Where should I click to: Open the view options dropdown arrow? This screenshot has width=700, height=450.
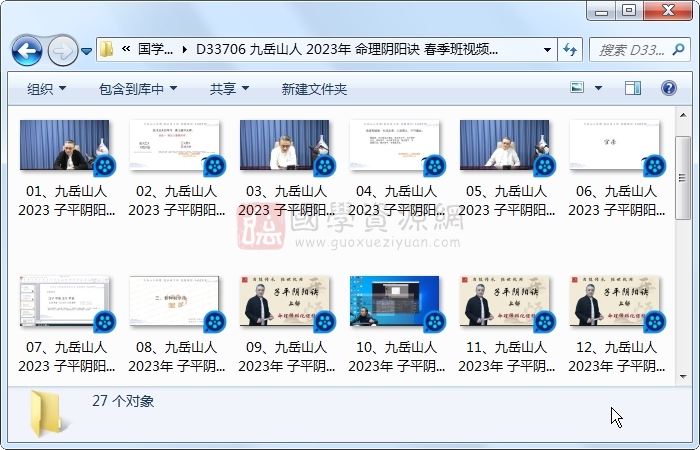[x=598, y=88]
